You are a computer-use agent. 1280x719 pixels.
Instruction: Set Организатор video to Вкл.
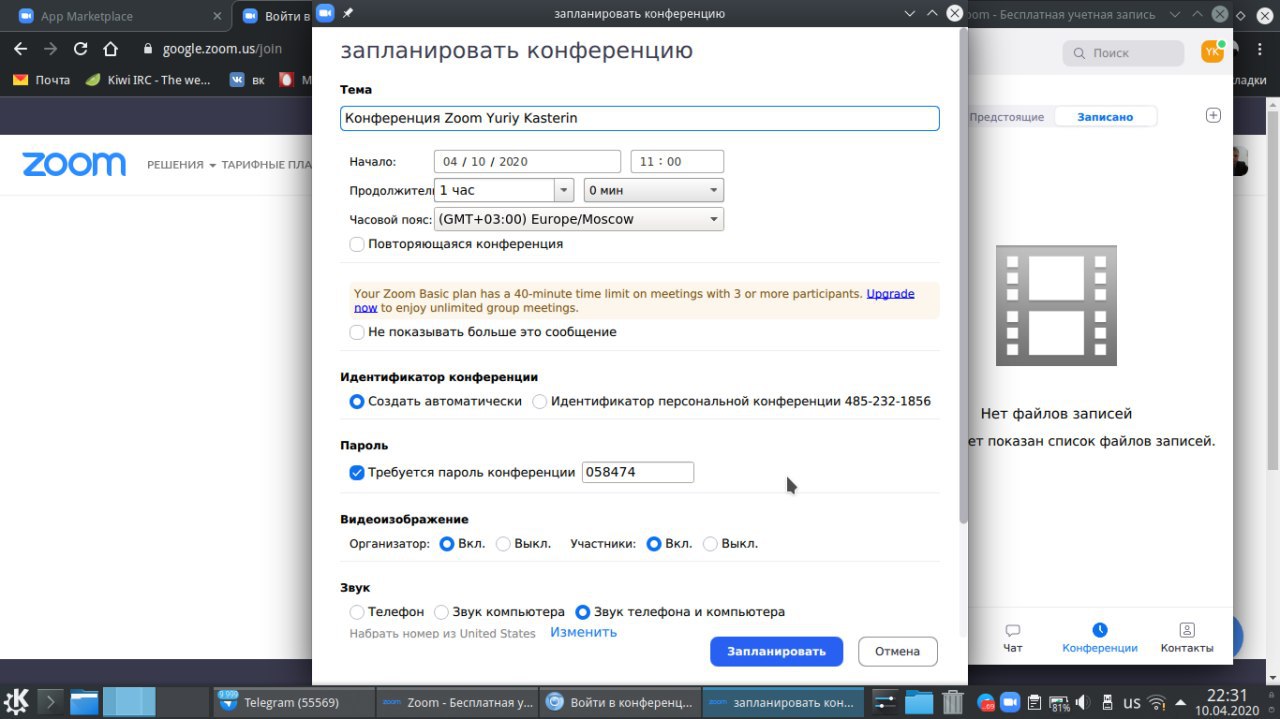click(447, 544)
